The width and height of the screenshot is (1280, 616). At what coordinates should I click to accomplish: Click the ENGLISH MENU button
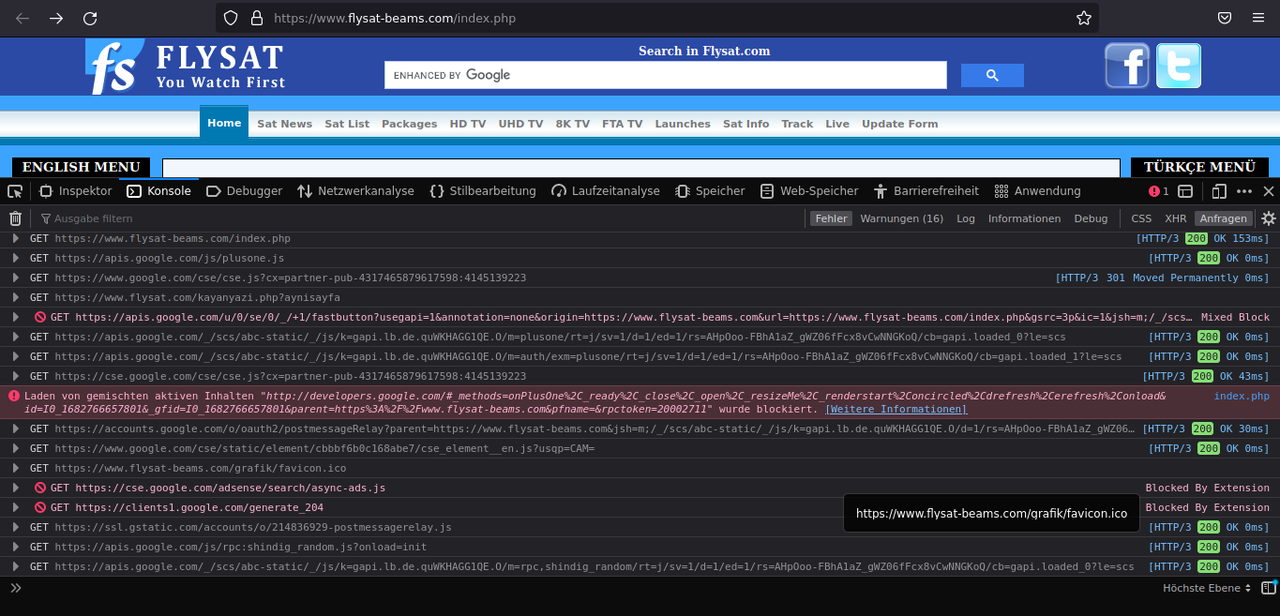pos(81,167)
